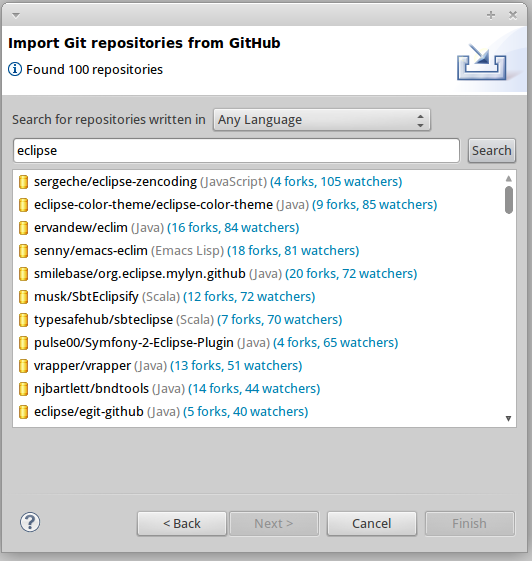Open the Any Language dropdown
532x561 pixels.
[x=322, y=119]
